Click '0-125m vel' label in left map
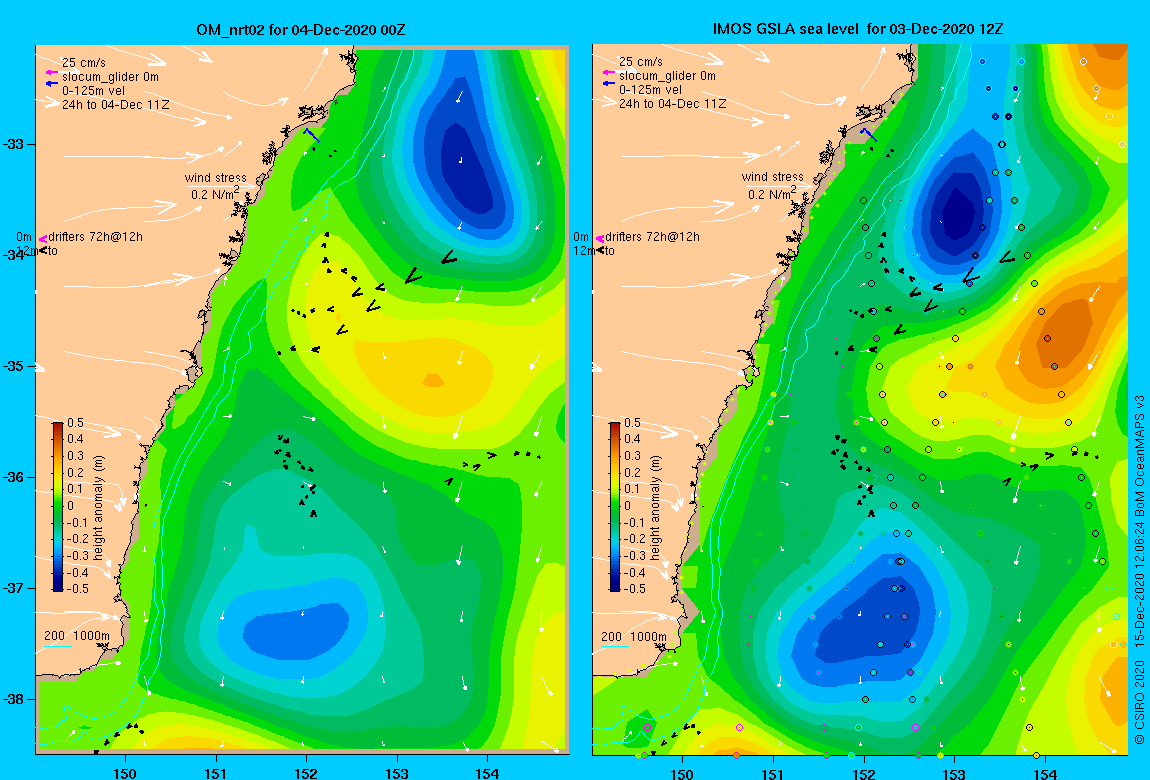1150x780 pixels. point(93,91)
